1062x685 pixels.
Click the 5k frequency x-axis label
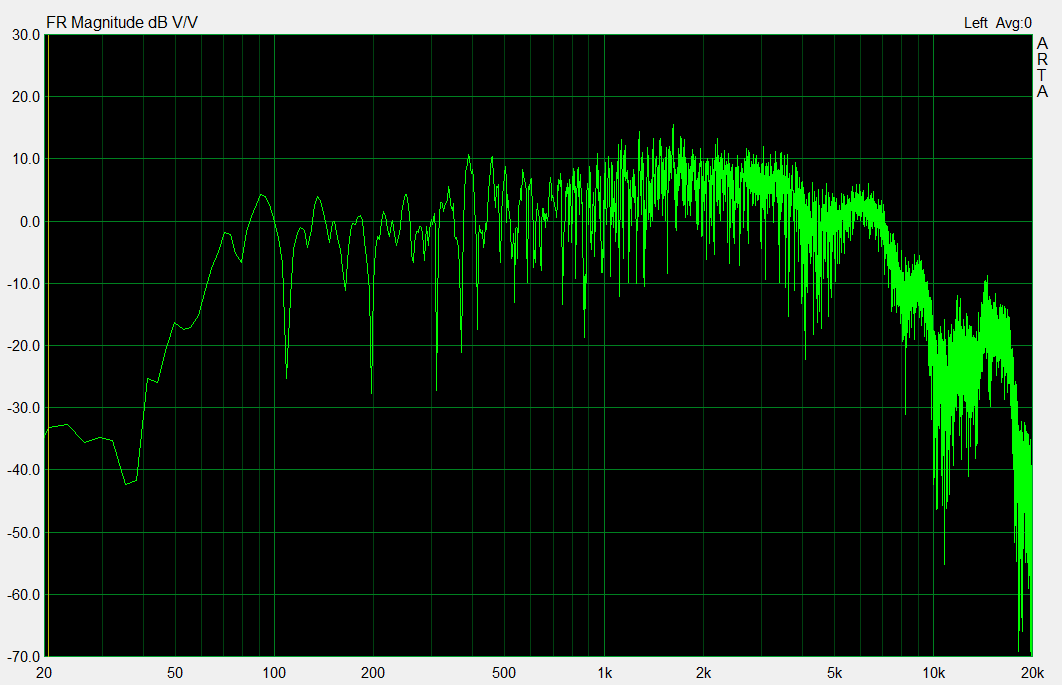834,673
